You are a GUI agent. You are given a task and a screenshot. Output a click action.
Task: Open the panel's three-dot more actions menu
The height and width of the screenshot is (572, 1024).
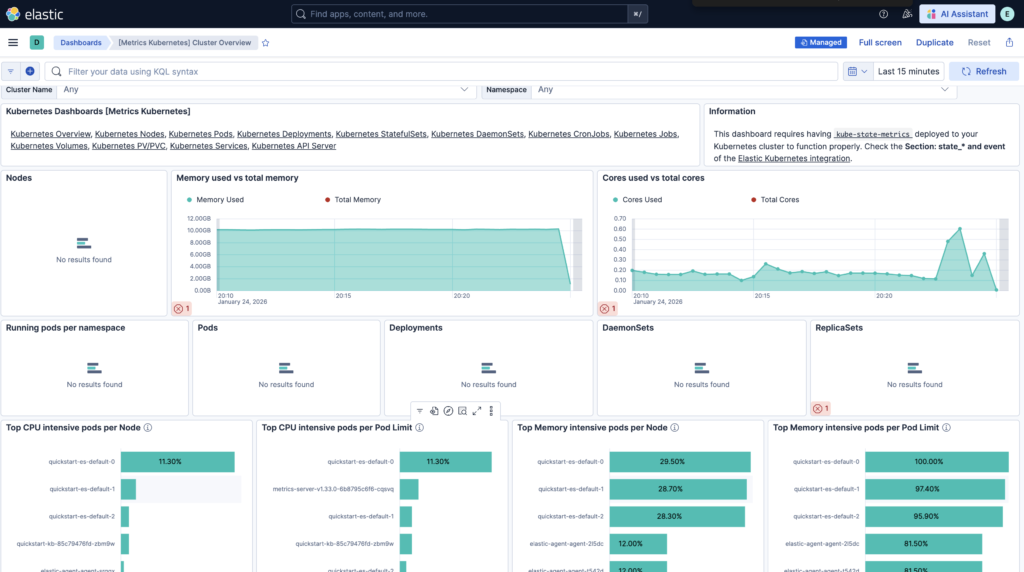tap(491, 411)
